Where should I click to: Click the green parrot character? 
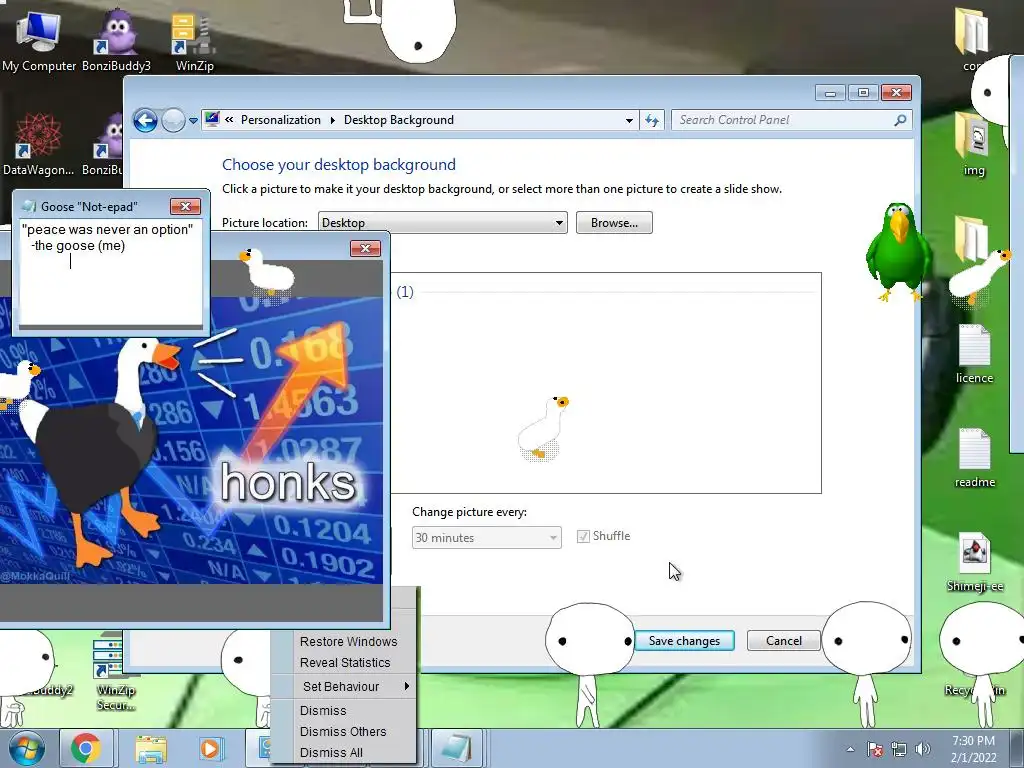point(899,251)
